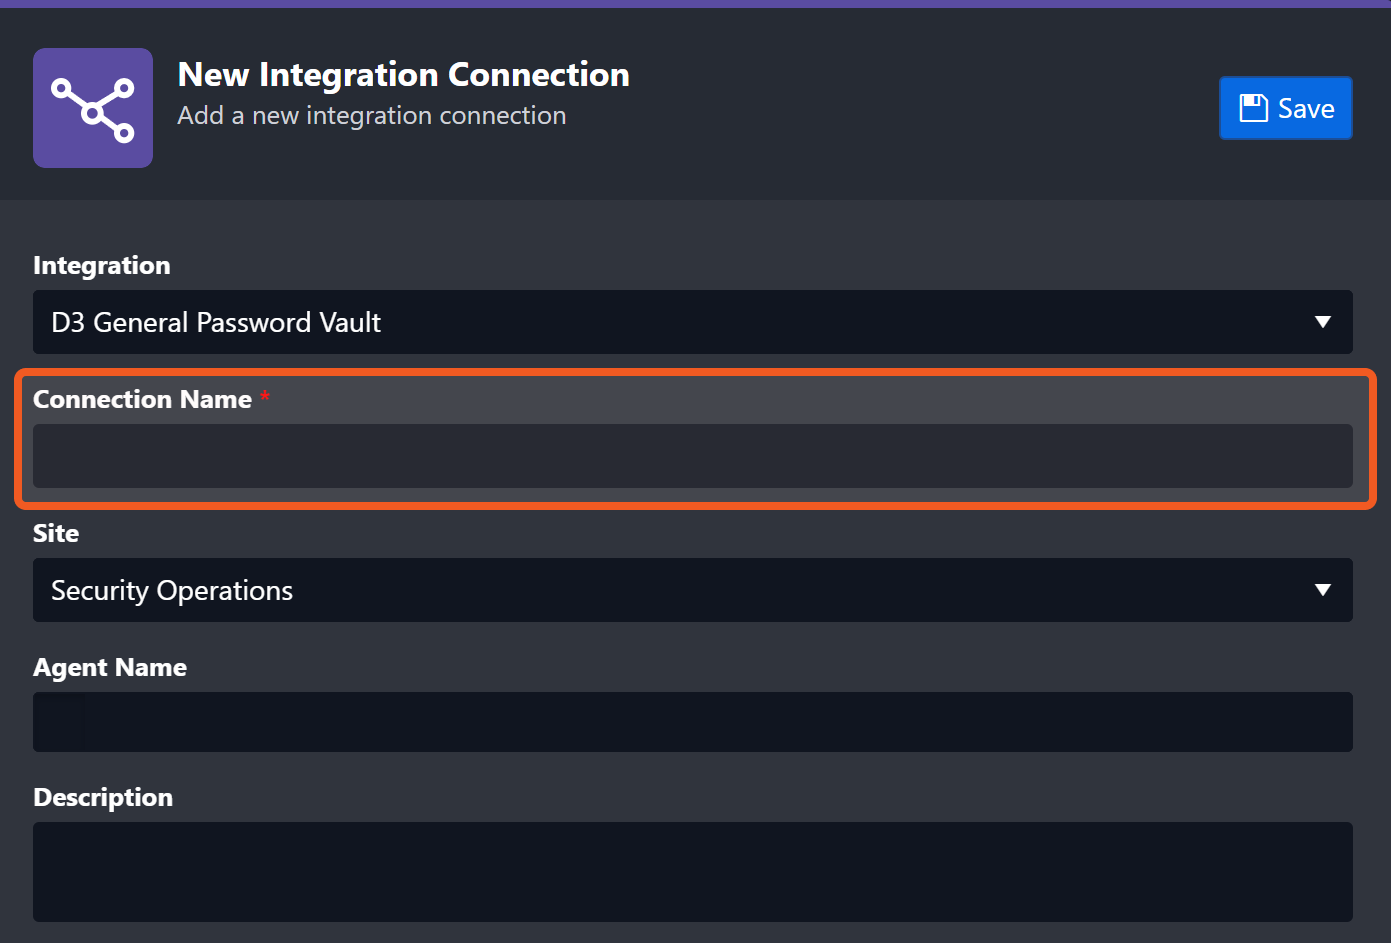The image size is (1391, 943).
Task: Click the New Integration Connection heading
Action: [x=403, y=75]
